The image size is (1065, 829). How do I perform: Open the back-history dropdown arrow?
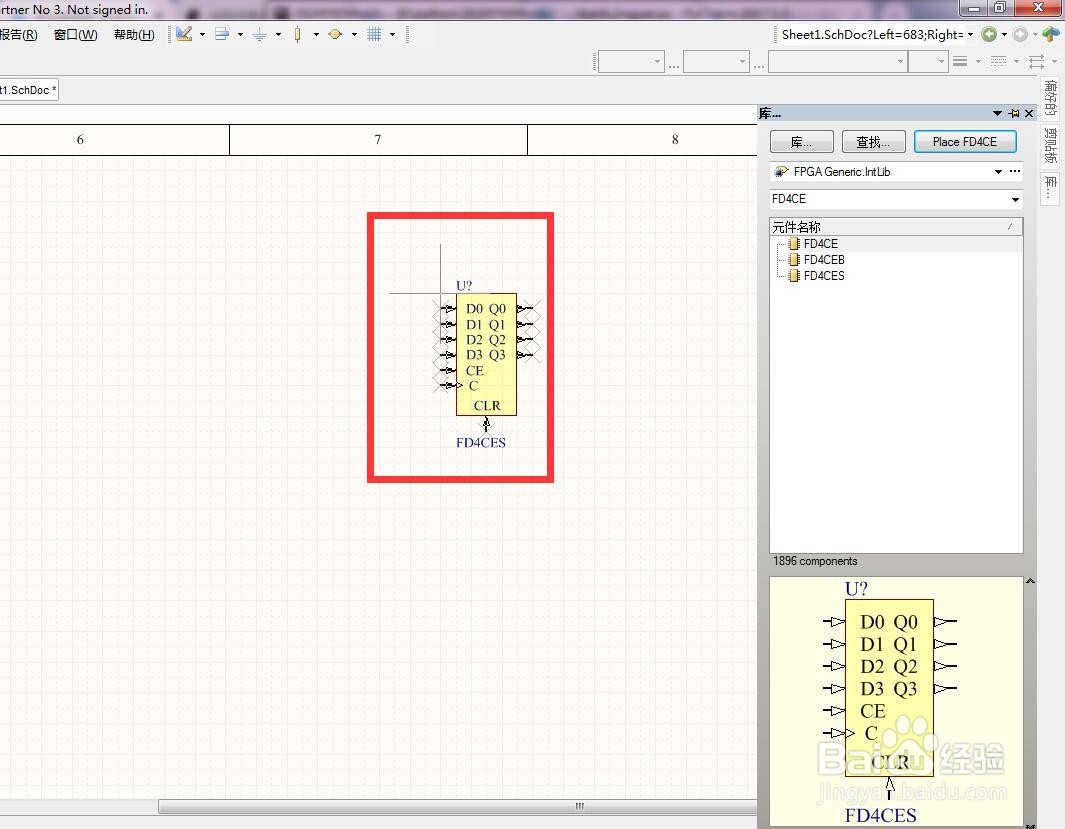click(1005, 35)
